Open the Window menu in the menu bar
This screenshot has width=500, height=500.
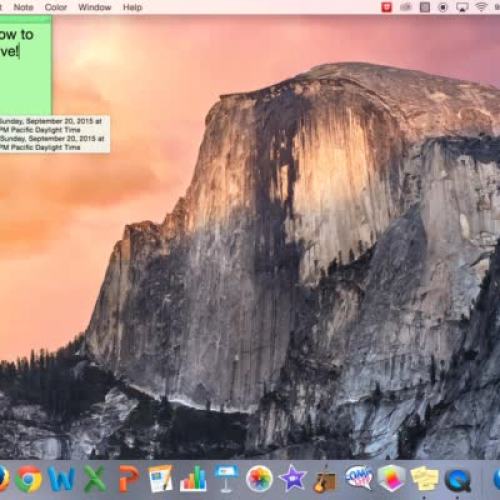click(x=95, y=7)
